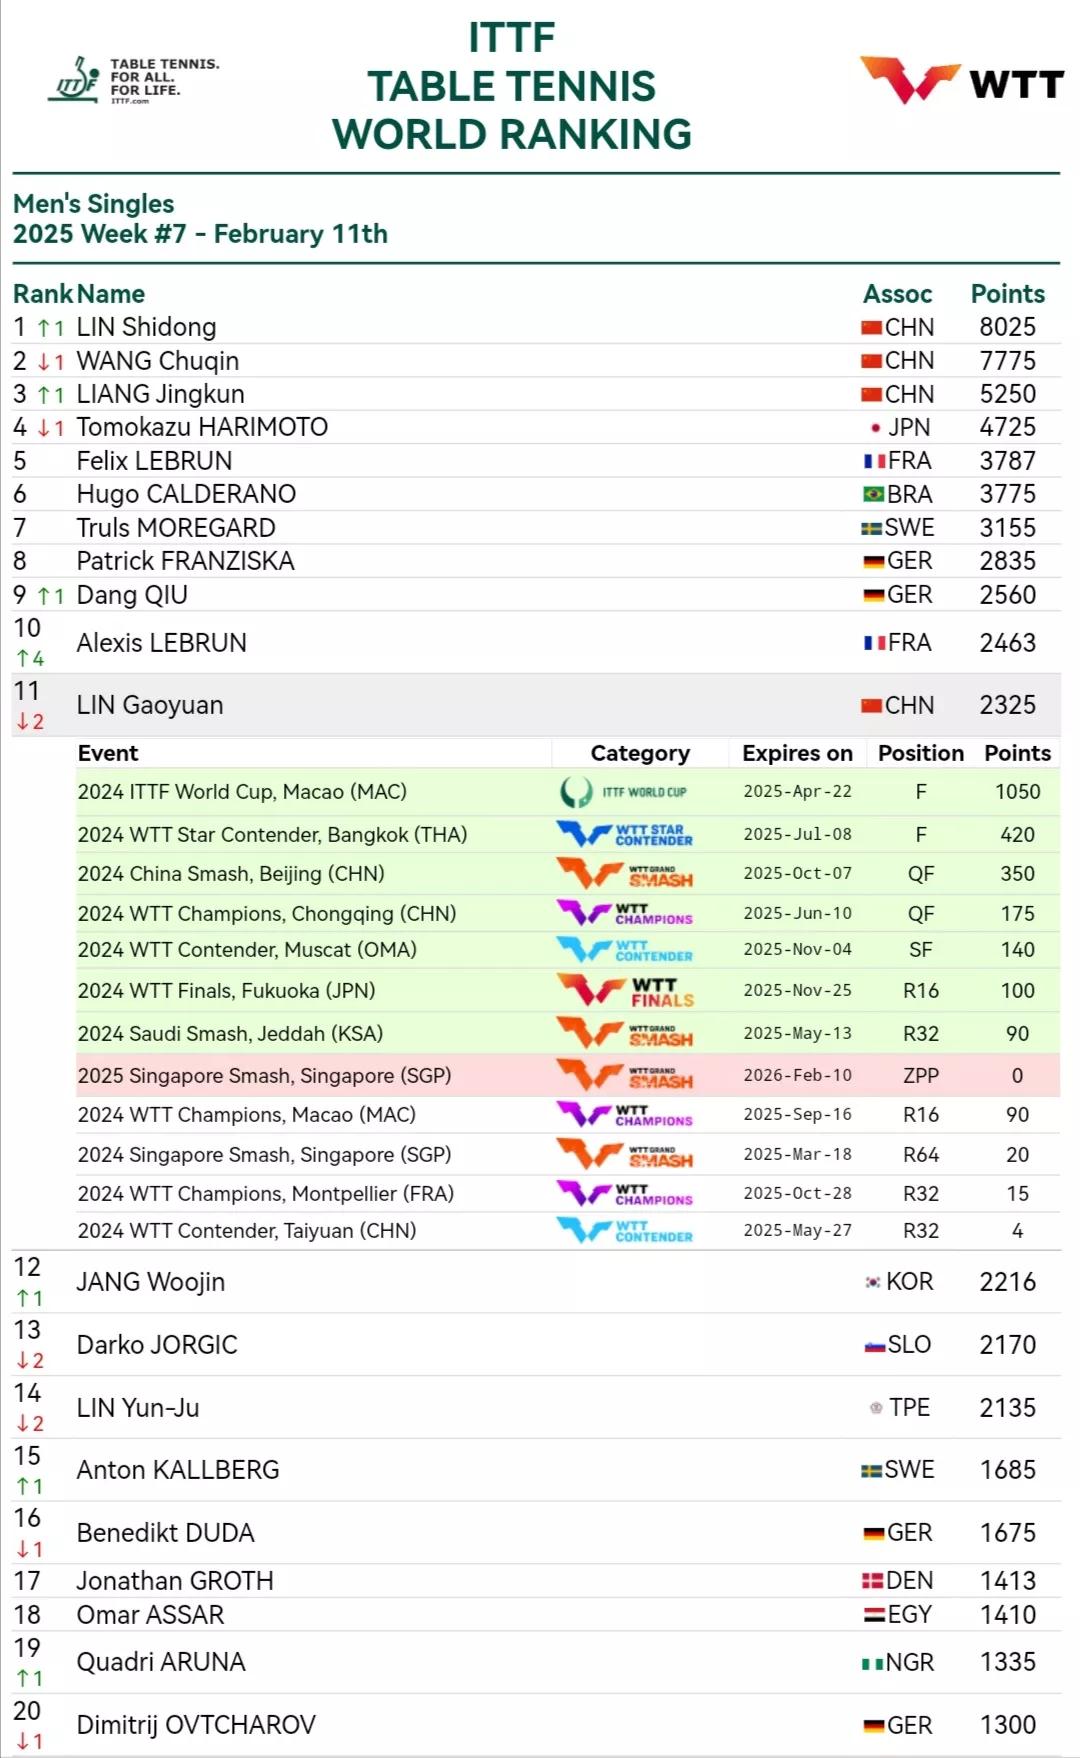The width and height of the screenshot is (1080, 1758).
Task: Click Smash logo in 2025 Singapore Smash row
Action: pos(624,1075)
